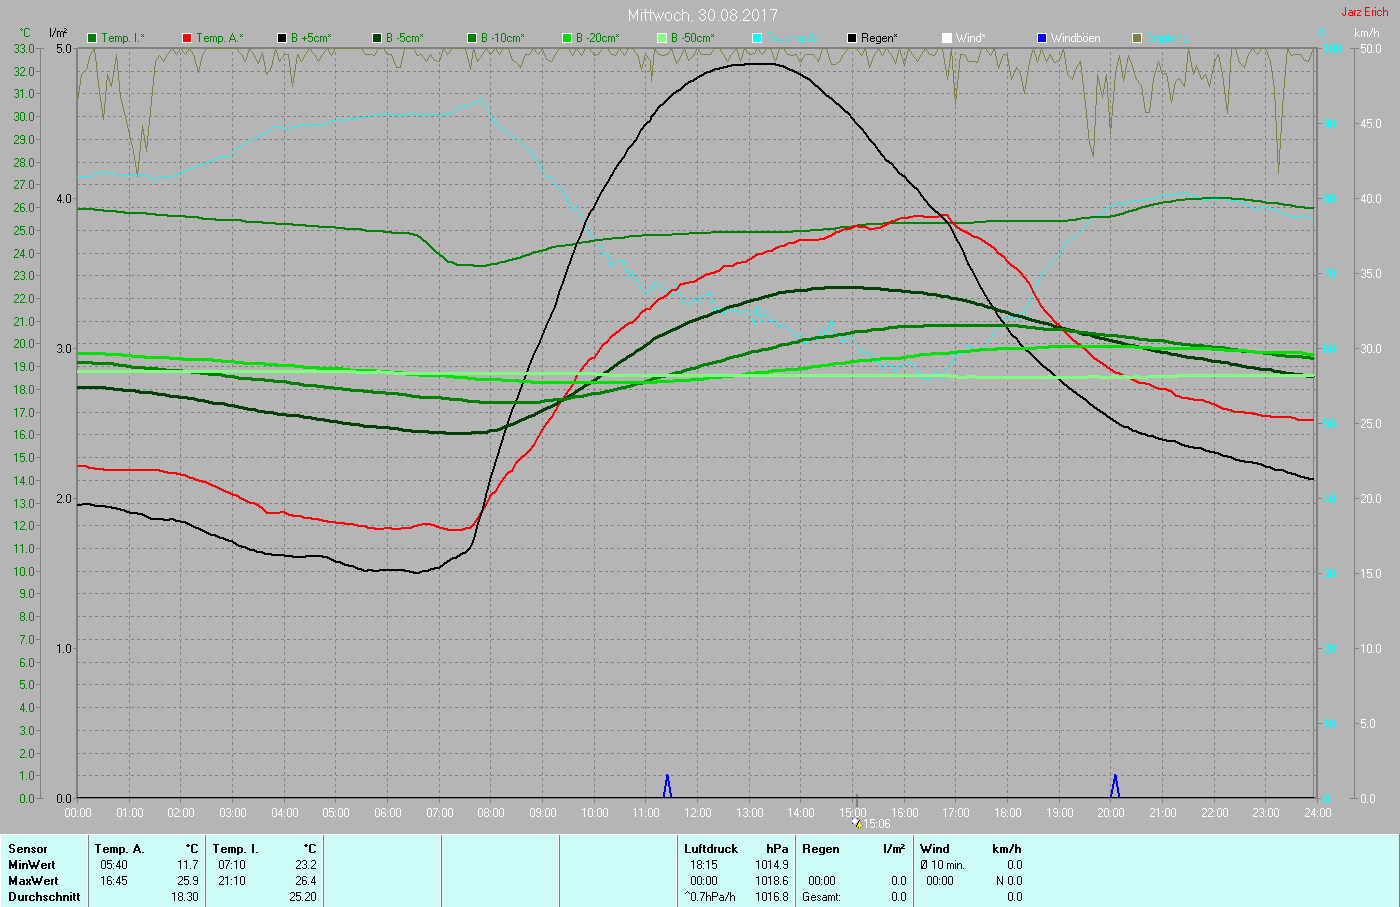
Task: Click the pressure value 1018.6
Action: coord(772,881)
